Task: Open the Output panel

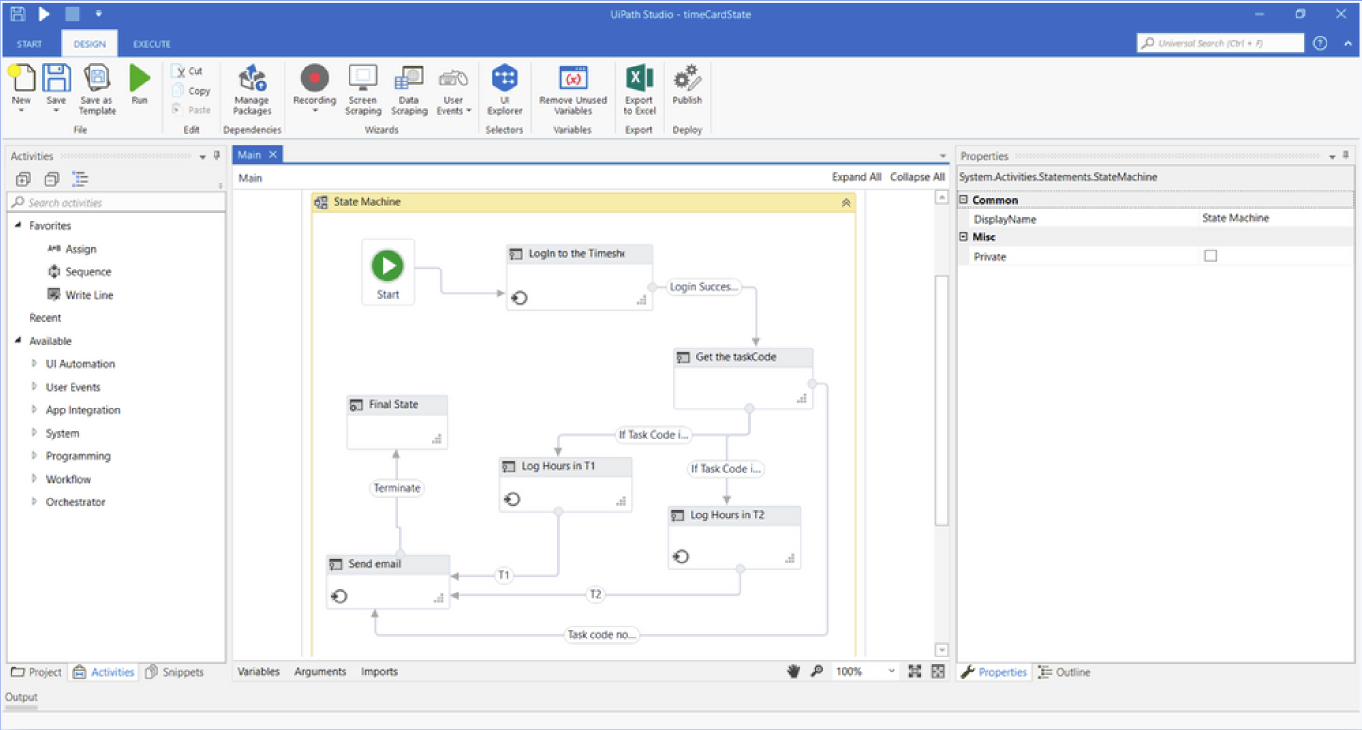Action: [x=21, y=697]
